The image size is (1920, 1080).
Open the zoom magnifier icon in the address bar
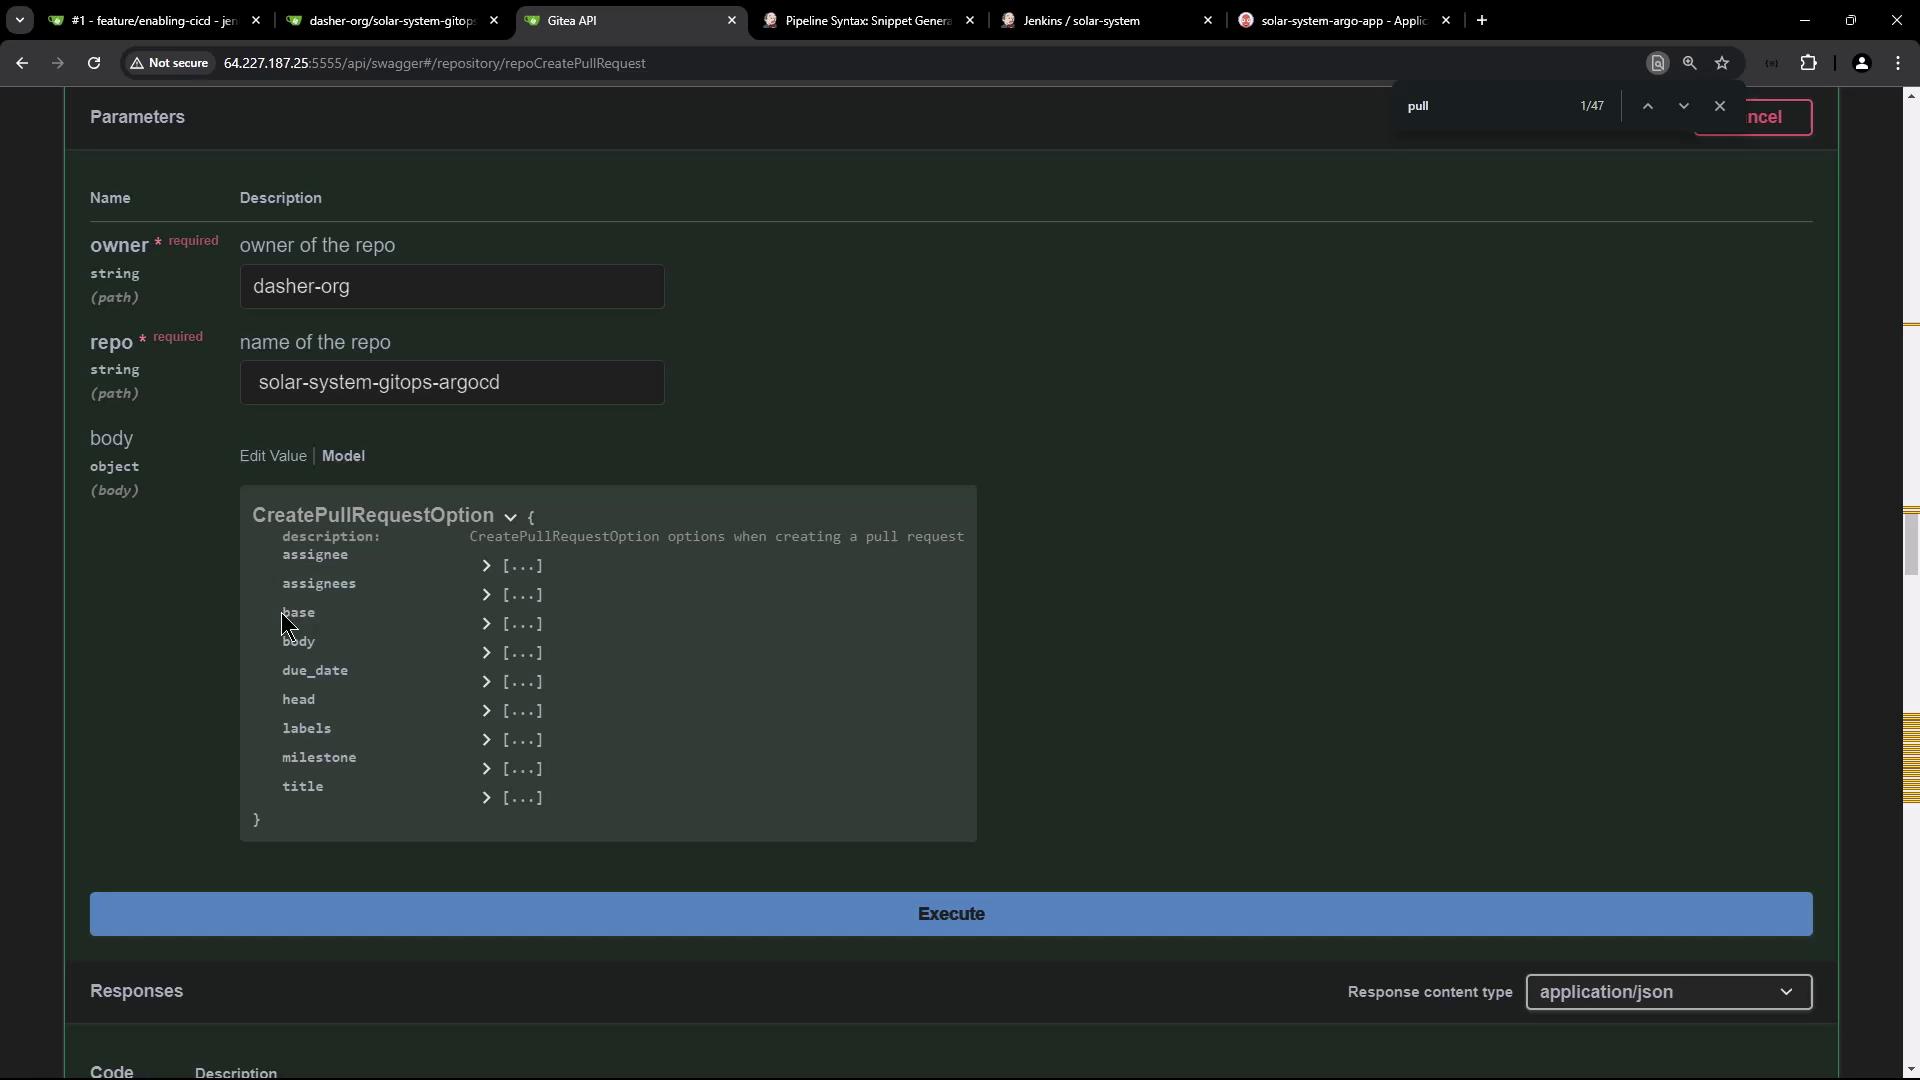1689,63
